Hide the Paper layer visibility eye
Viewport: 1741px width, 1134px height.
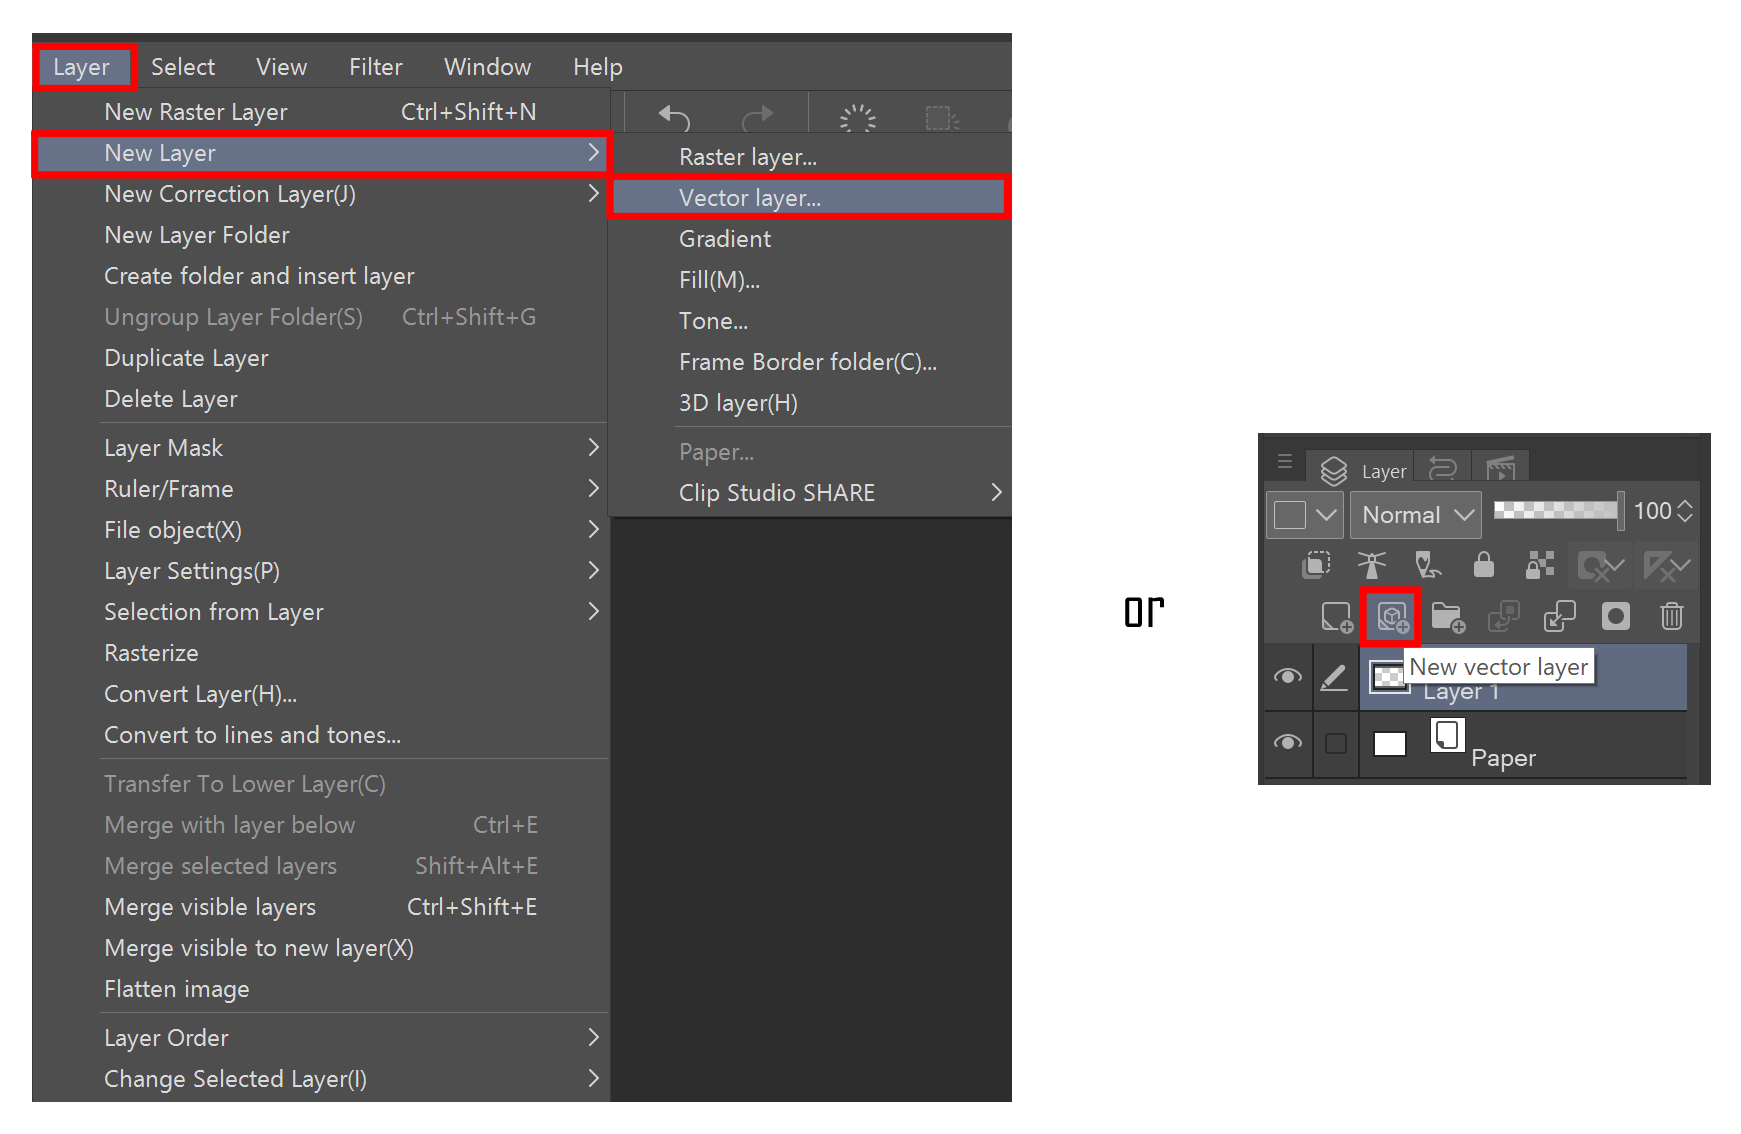click(1287, 743)
